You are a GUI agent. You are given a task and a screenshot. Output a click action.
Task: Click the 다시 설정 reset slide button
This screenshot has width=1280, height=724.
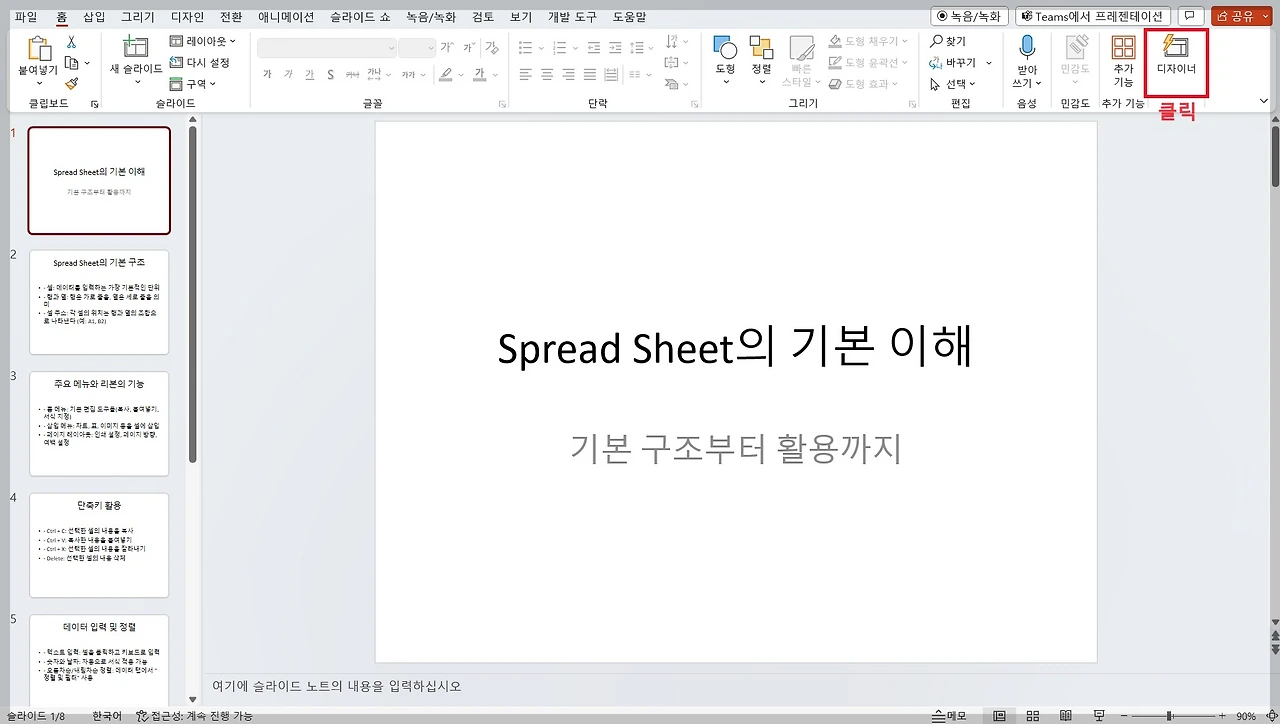[200, 63]
